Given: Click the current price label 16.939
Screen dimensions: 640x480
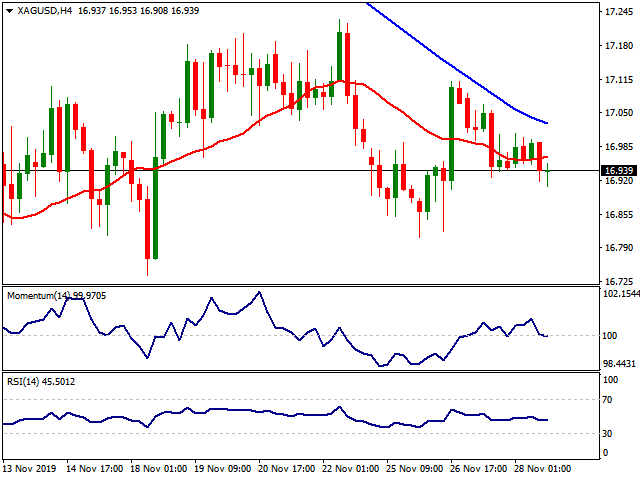Looking at the screenshot, I should tap(619, 171).
